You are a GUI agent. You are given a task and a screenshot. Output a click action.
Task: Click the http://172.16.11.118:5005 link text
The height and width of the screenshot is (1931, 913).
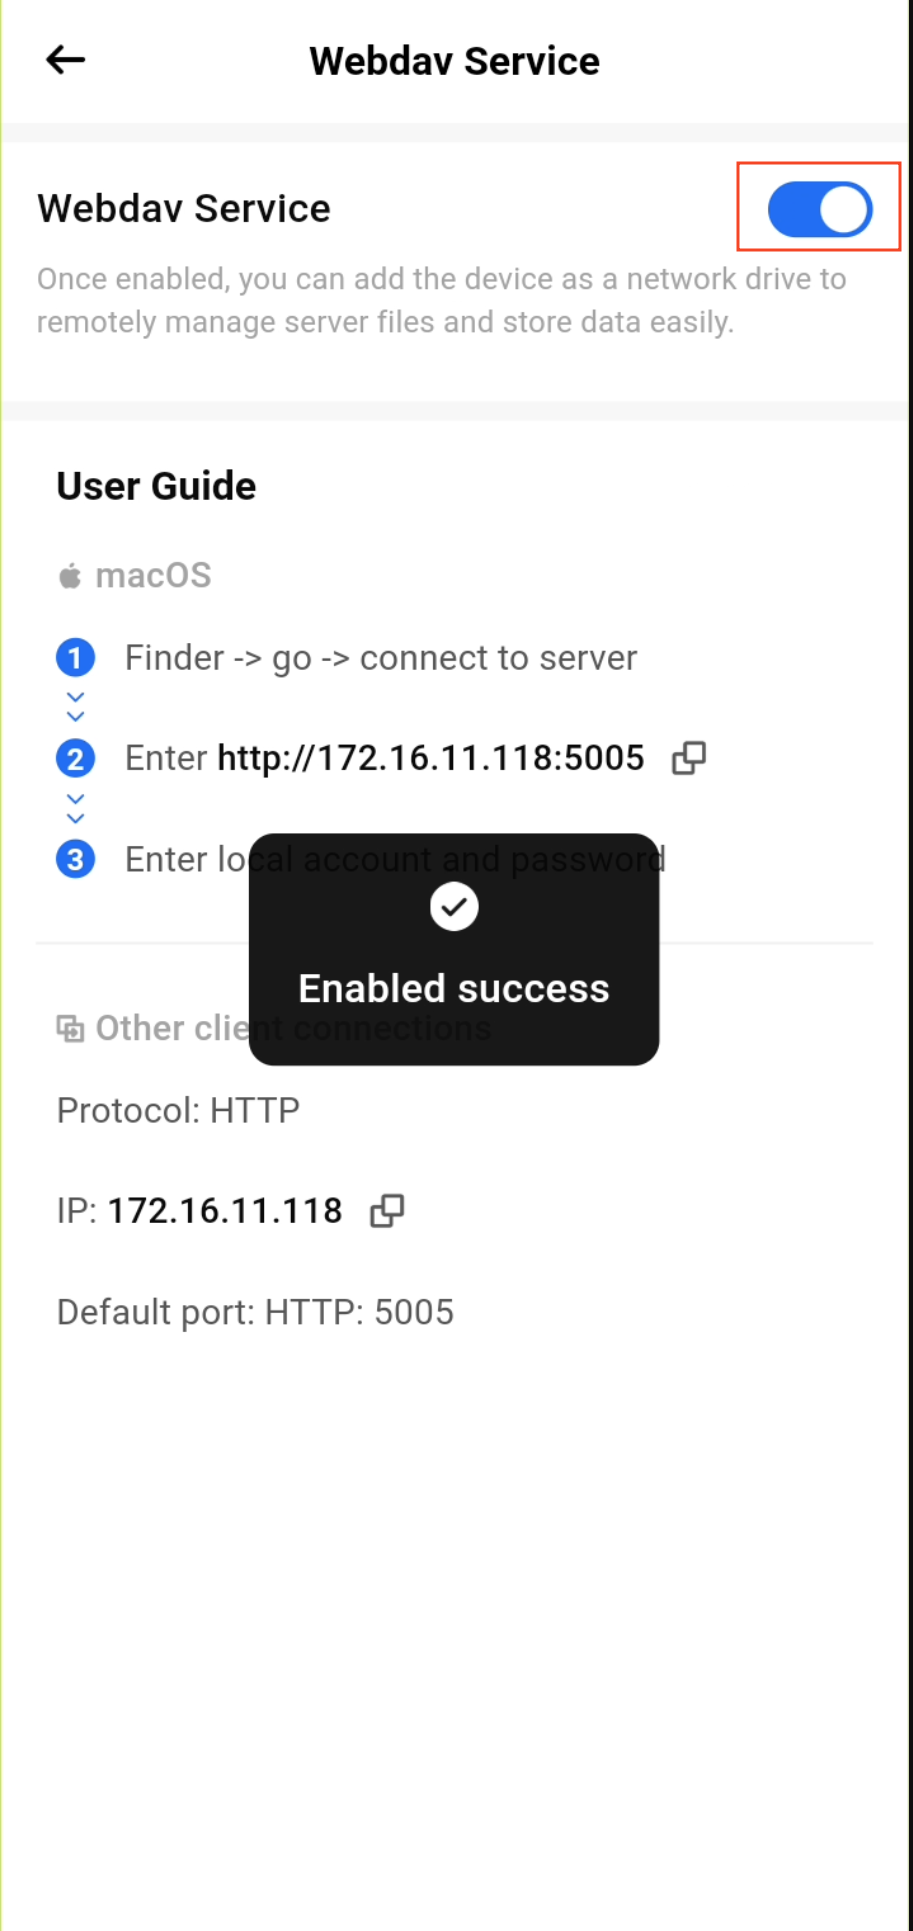point(431,758)
